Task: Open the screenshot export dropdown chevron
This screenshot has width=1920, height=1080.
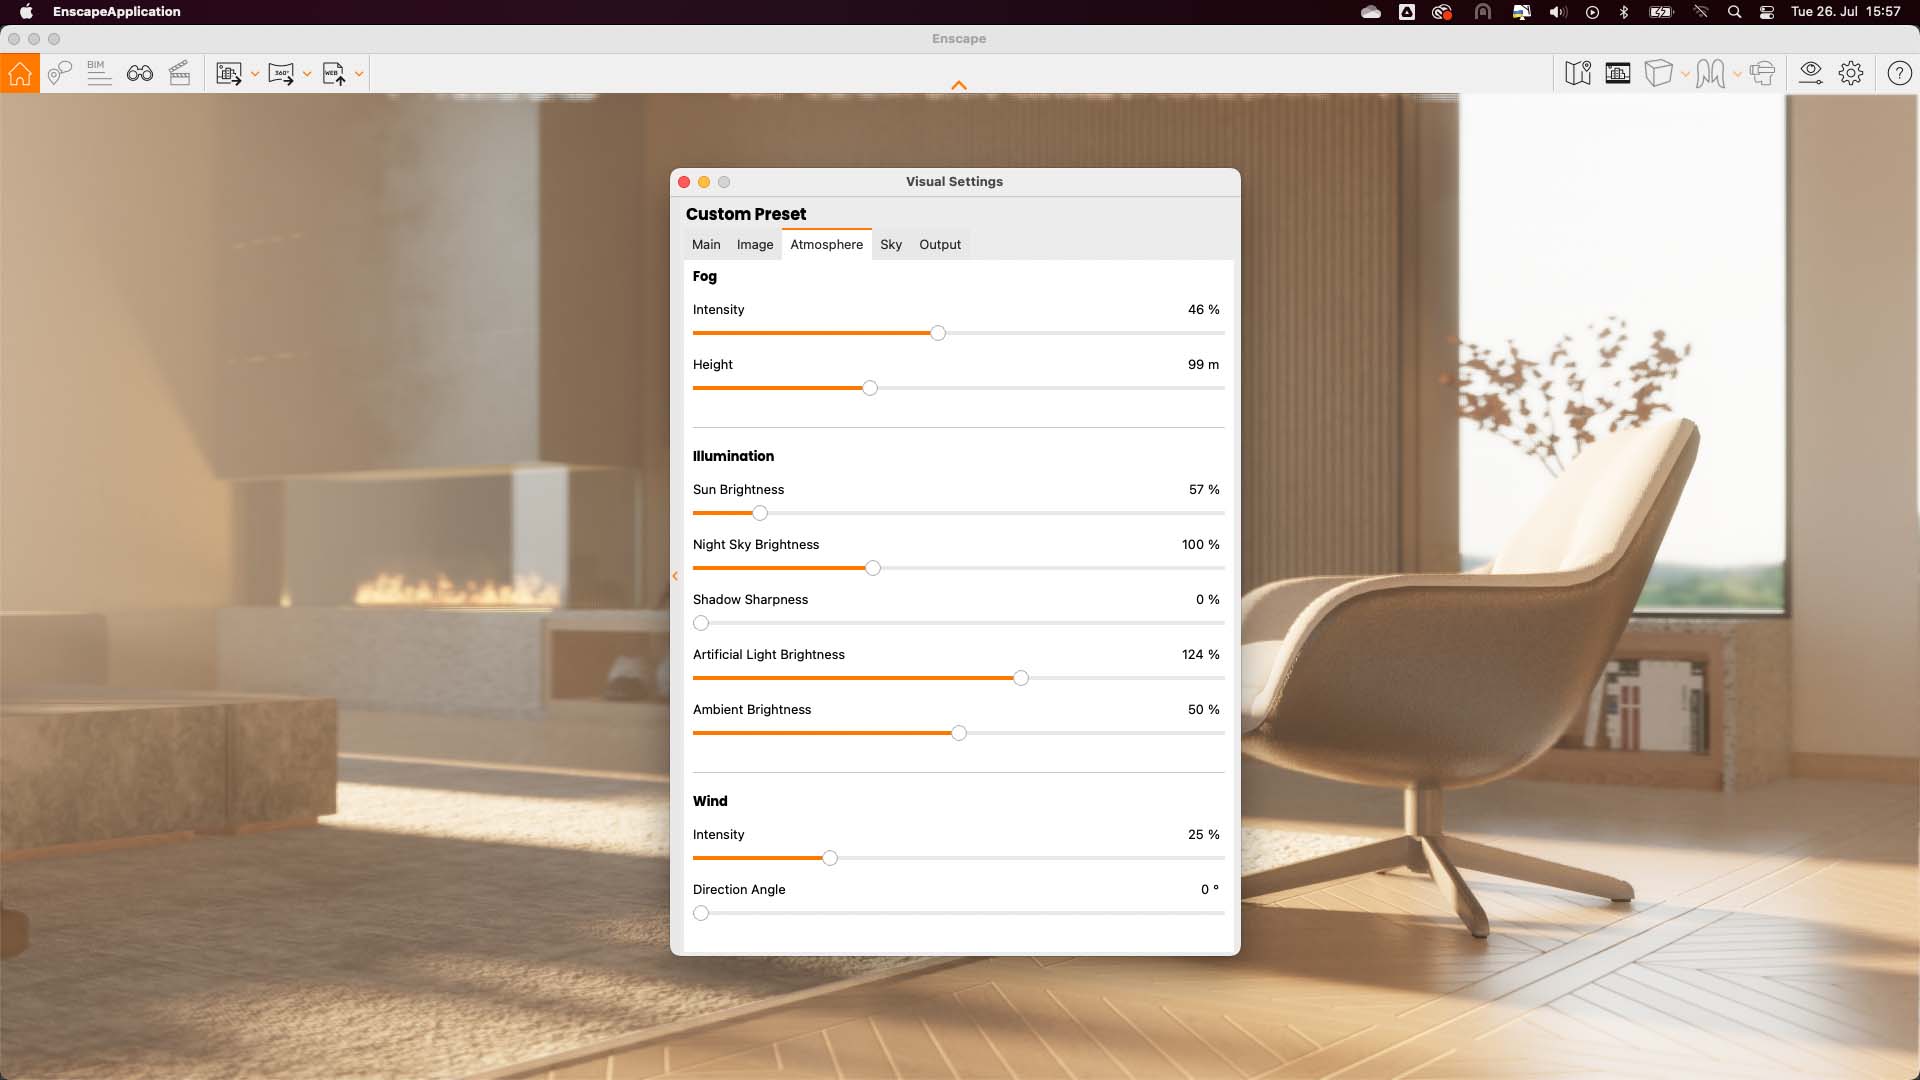Action: click(256, 73)
